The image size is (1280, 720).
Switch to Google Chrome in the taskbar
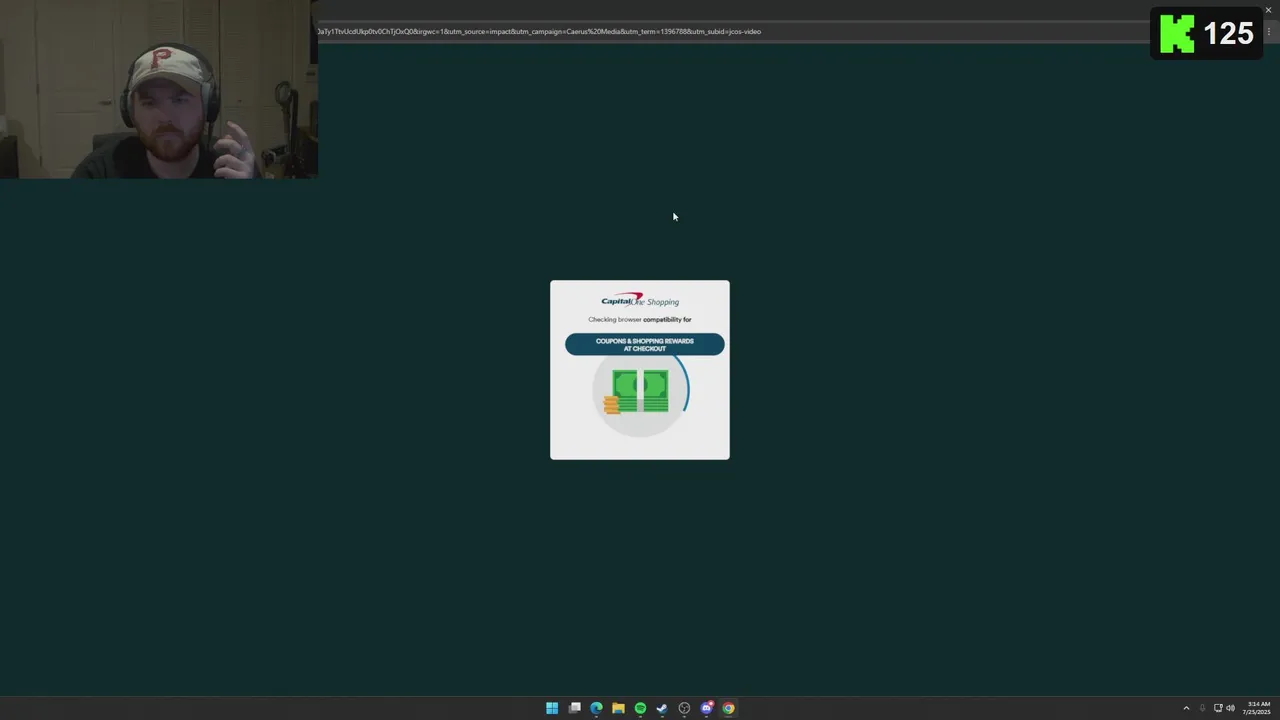pyautogui.click(x=728, y=708)
